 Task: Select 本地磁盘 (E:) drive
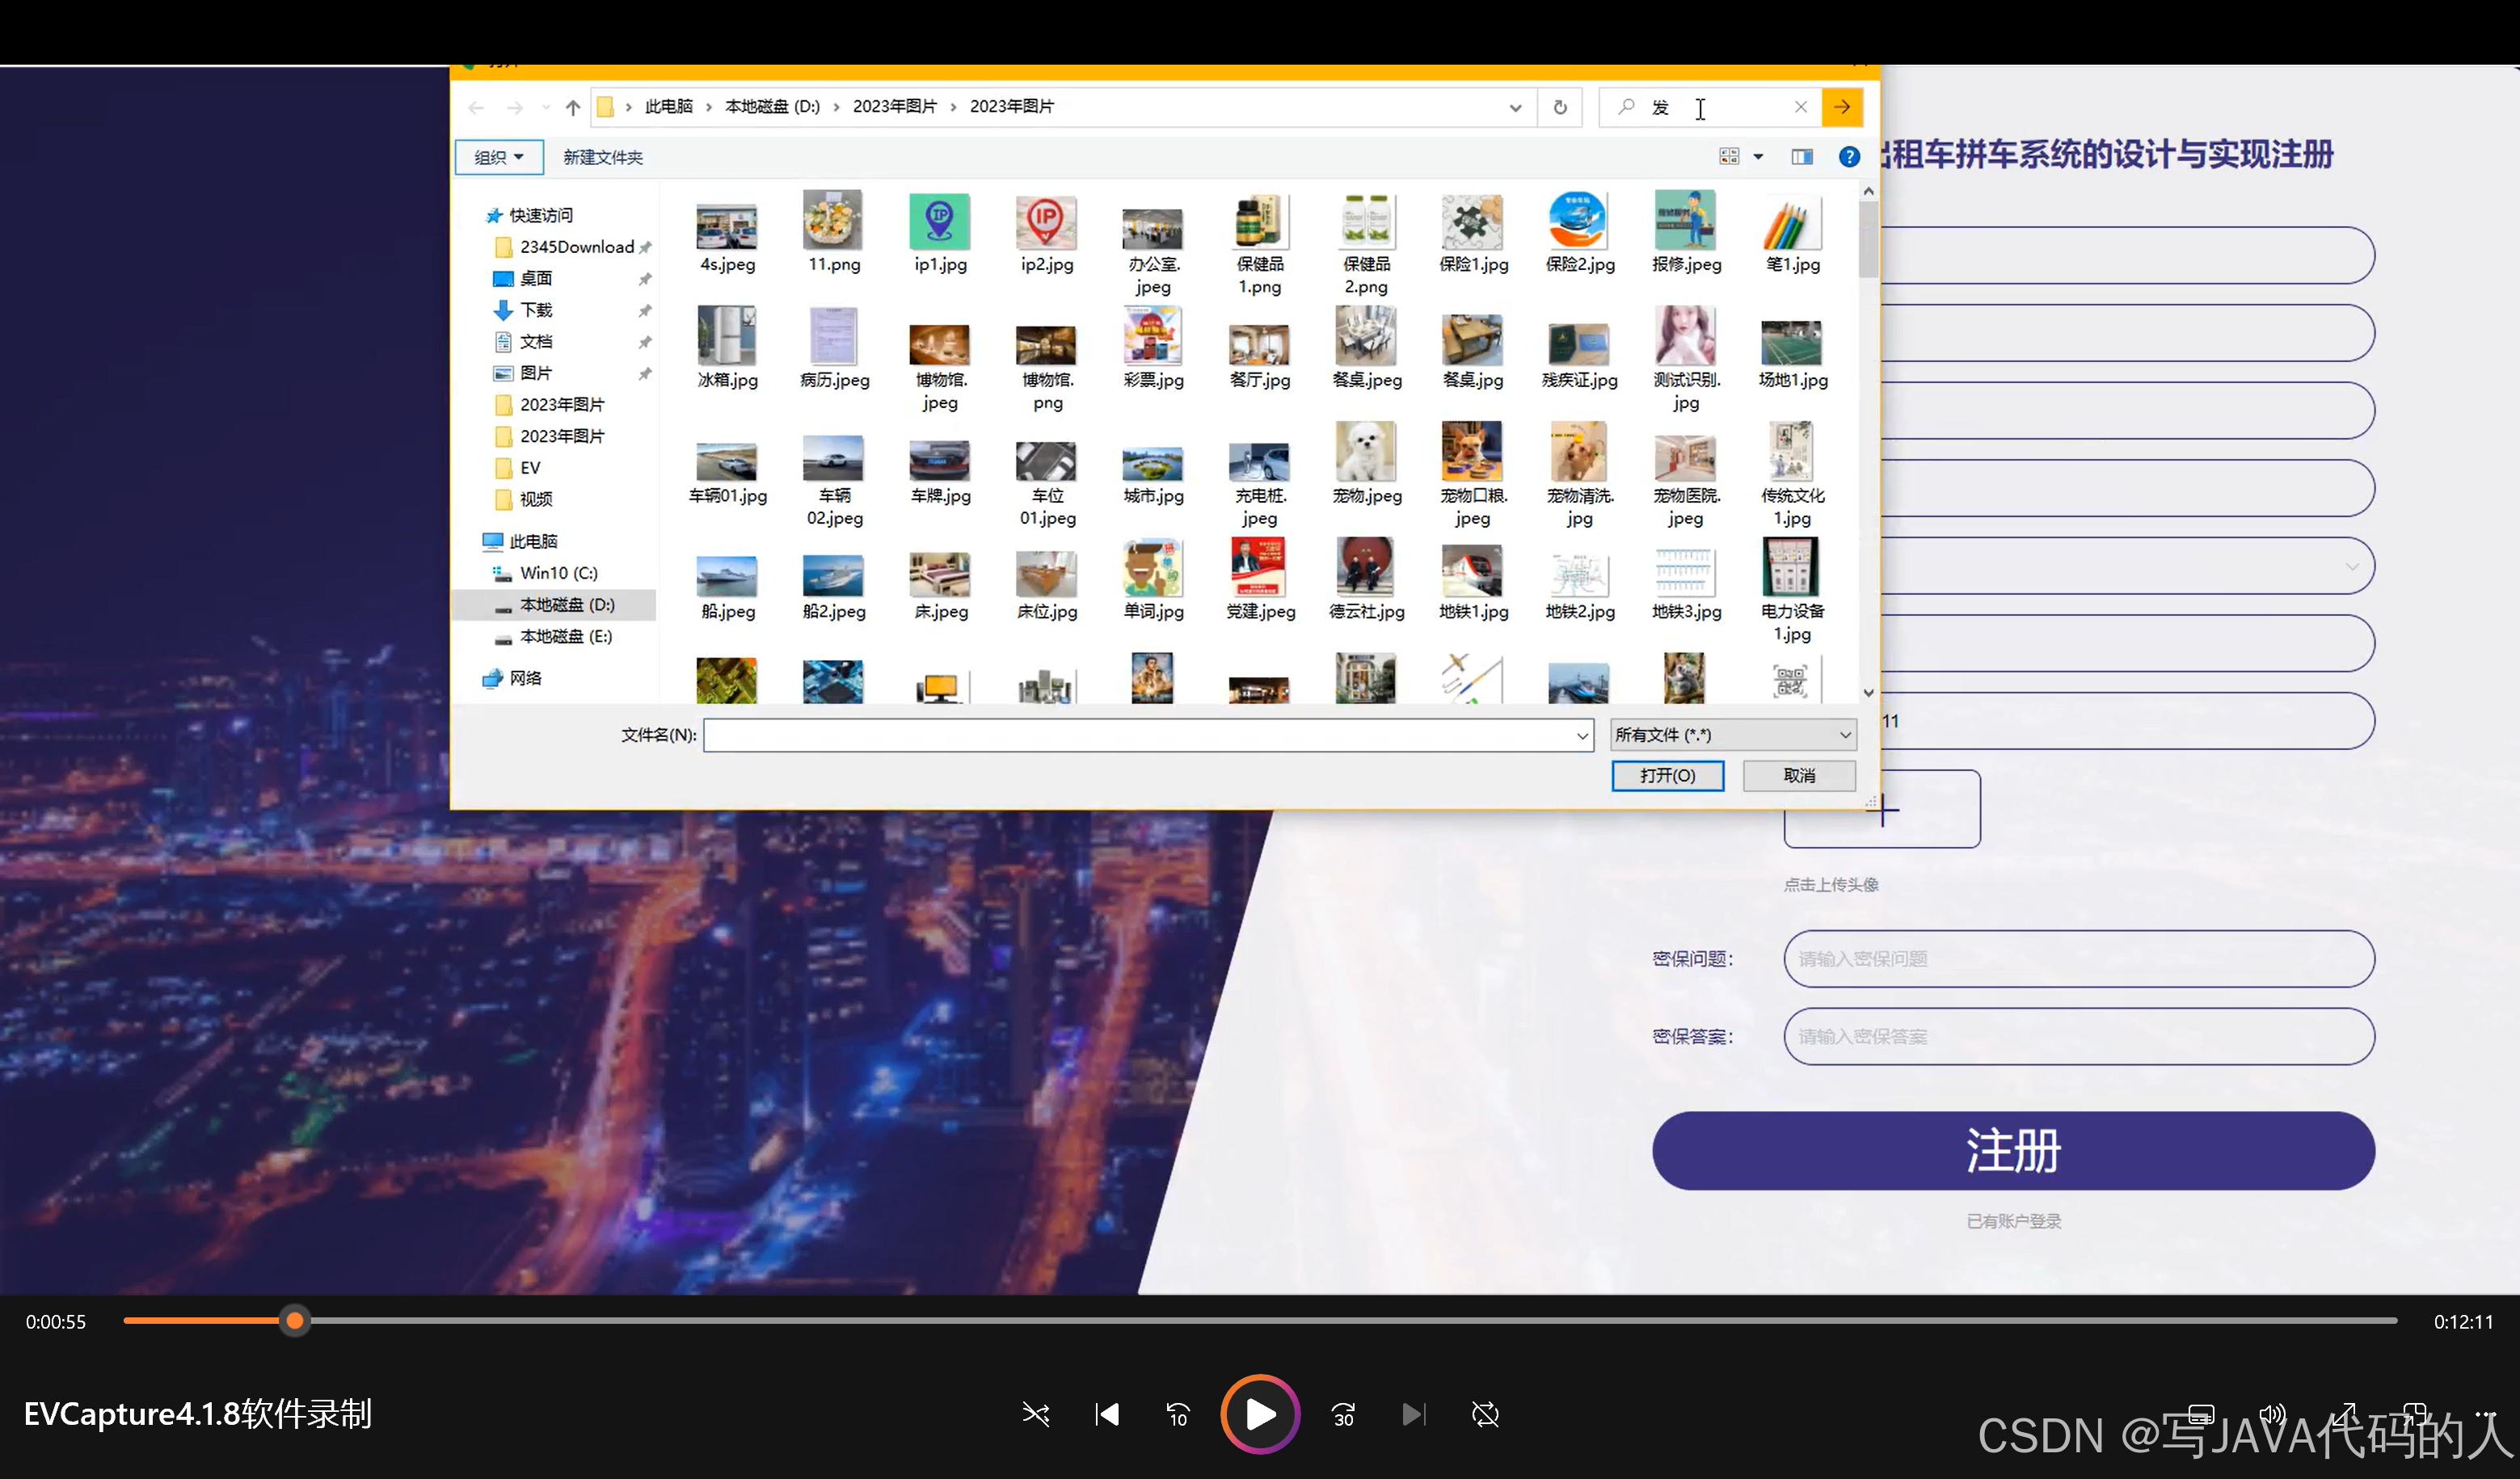point(564,636)
